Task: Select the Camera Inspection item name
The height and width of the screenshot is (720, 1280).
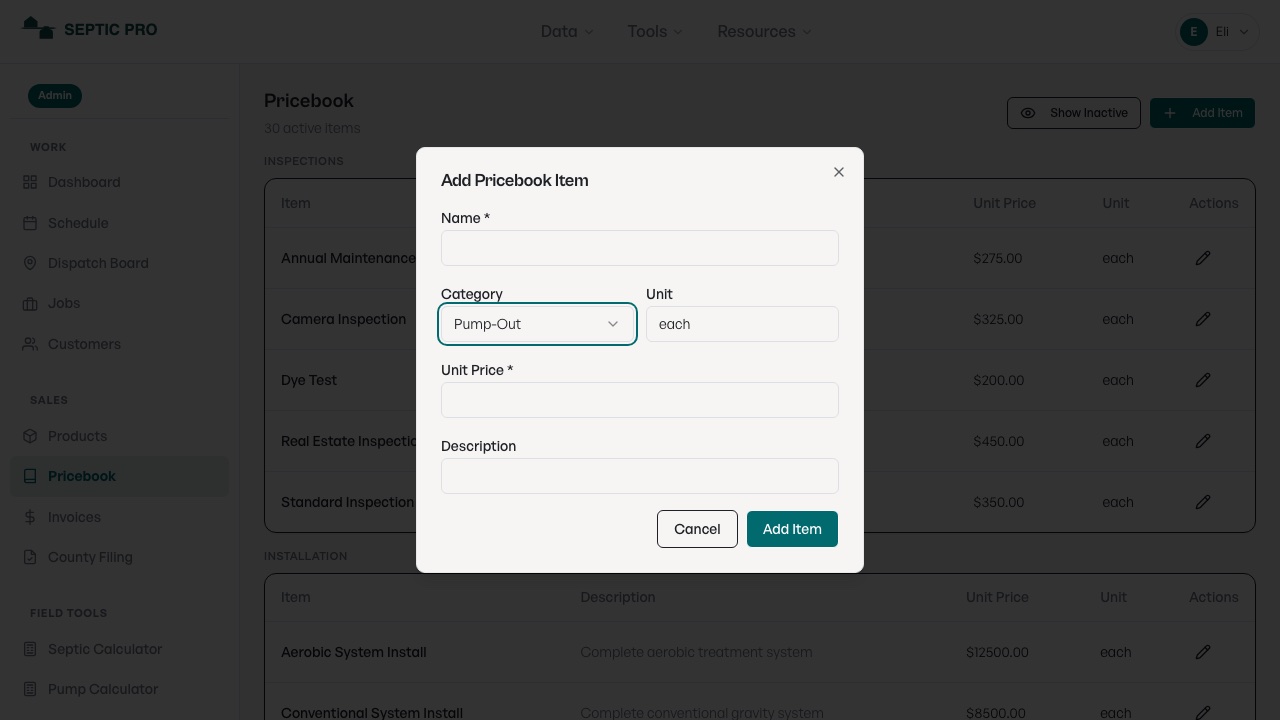Action: click(343, 319)
